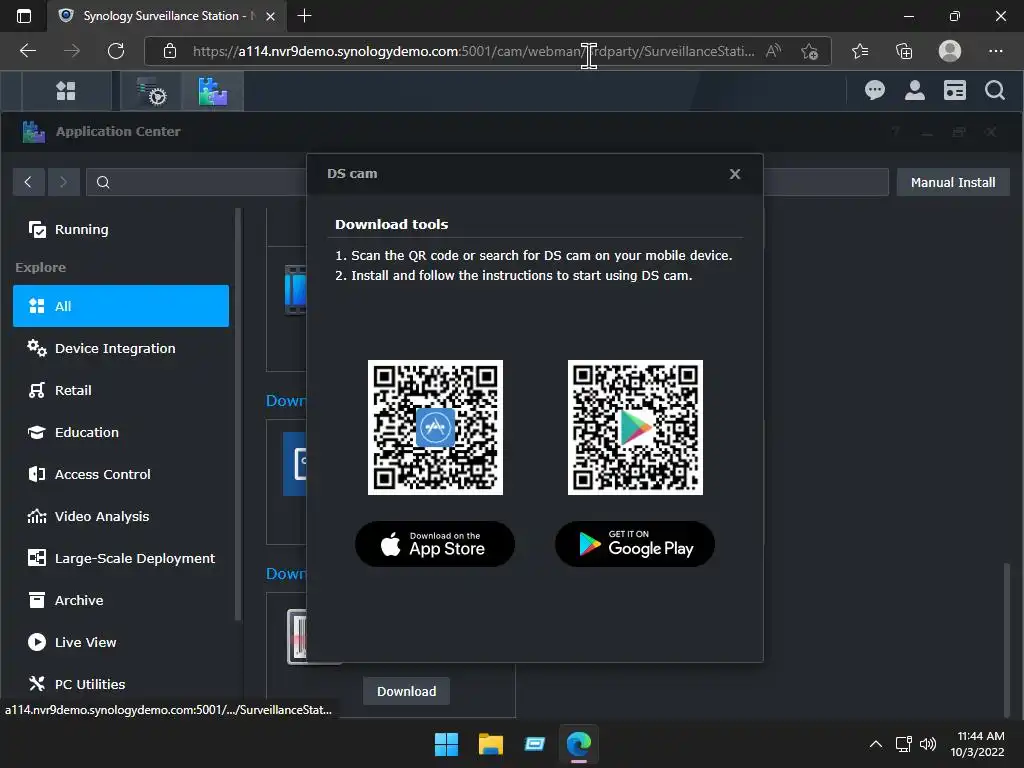The width and height of the screenshot is (1024, 768).
Task: Open the taskbar clock and date
Action: [977, 744]
